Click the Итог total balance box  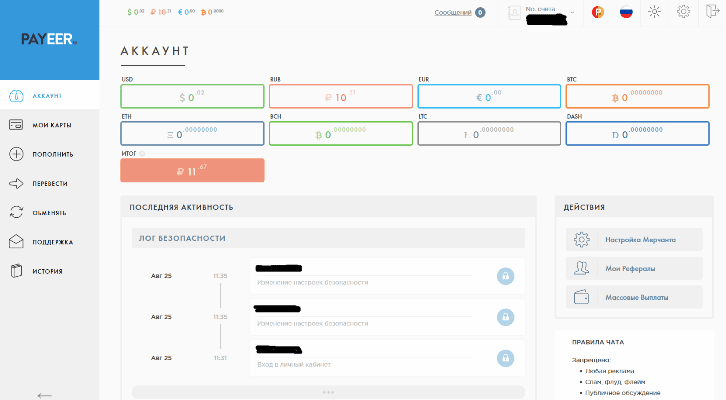pyautogui.click(x=192, y=170)
